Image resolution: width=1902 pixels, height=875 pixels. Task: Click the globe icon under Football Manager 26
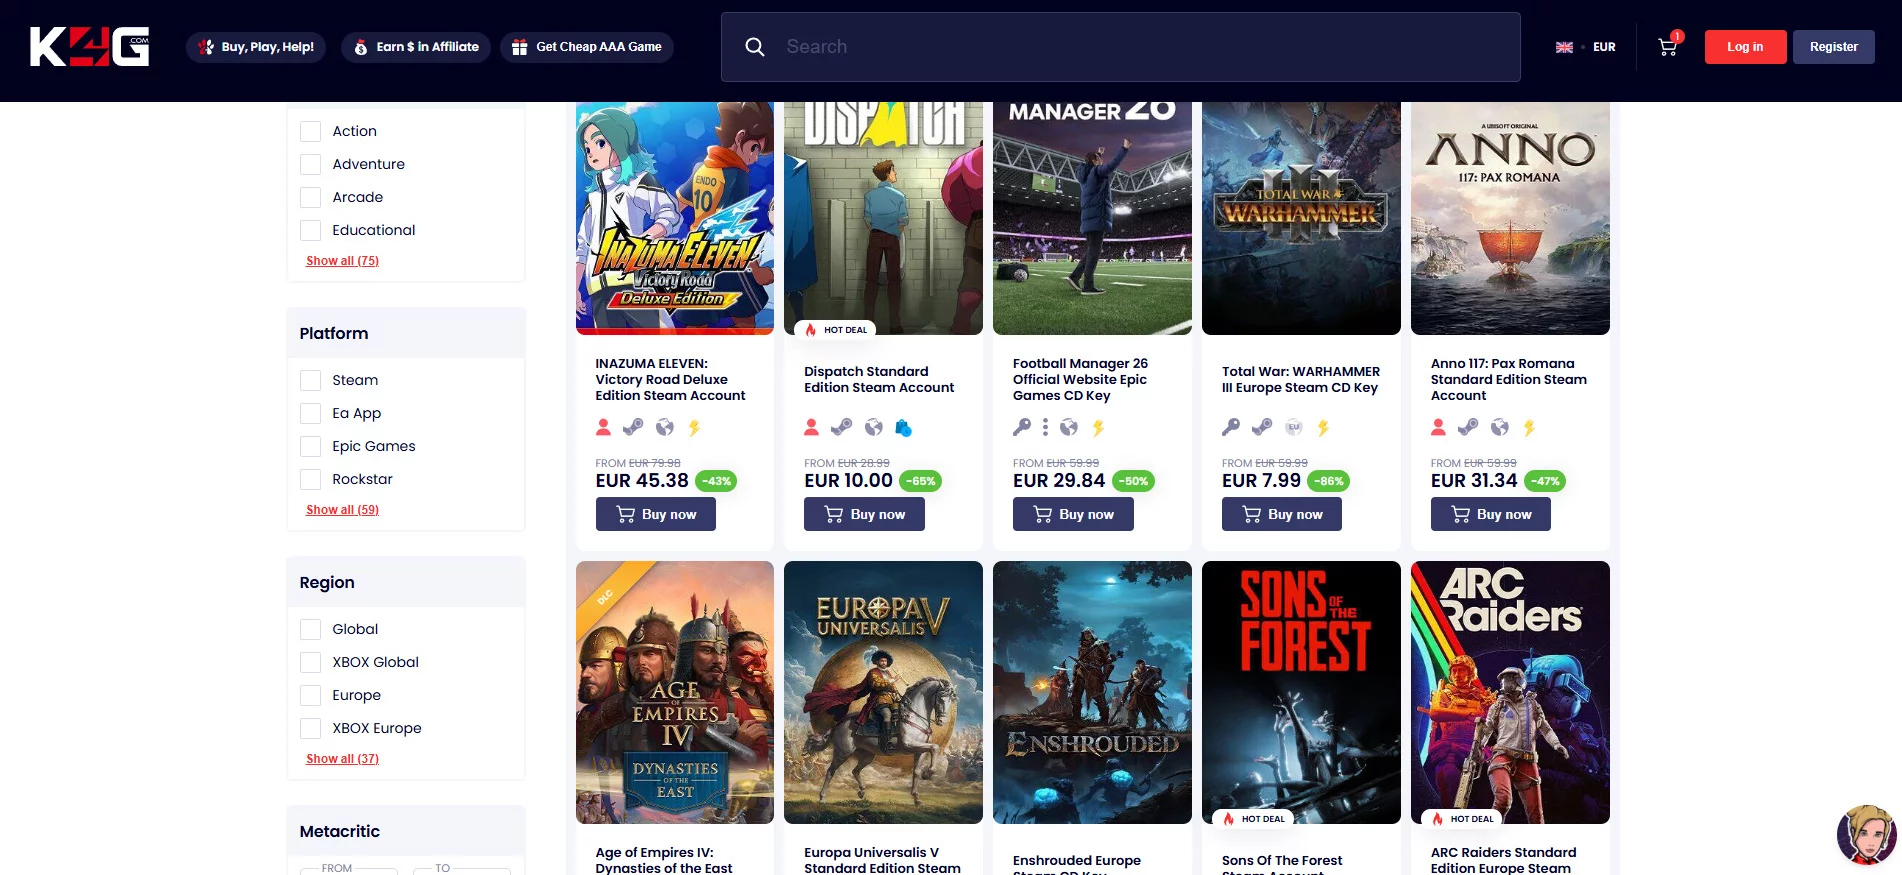(1069, 428)
